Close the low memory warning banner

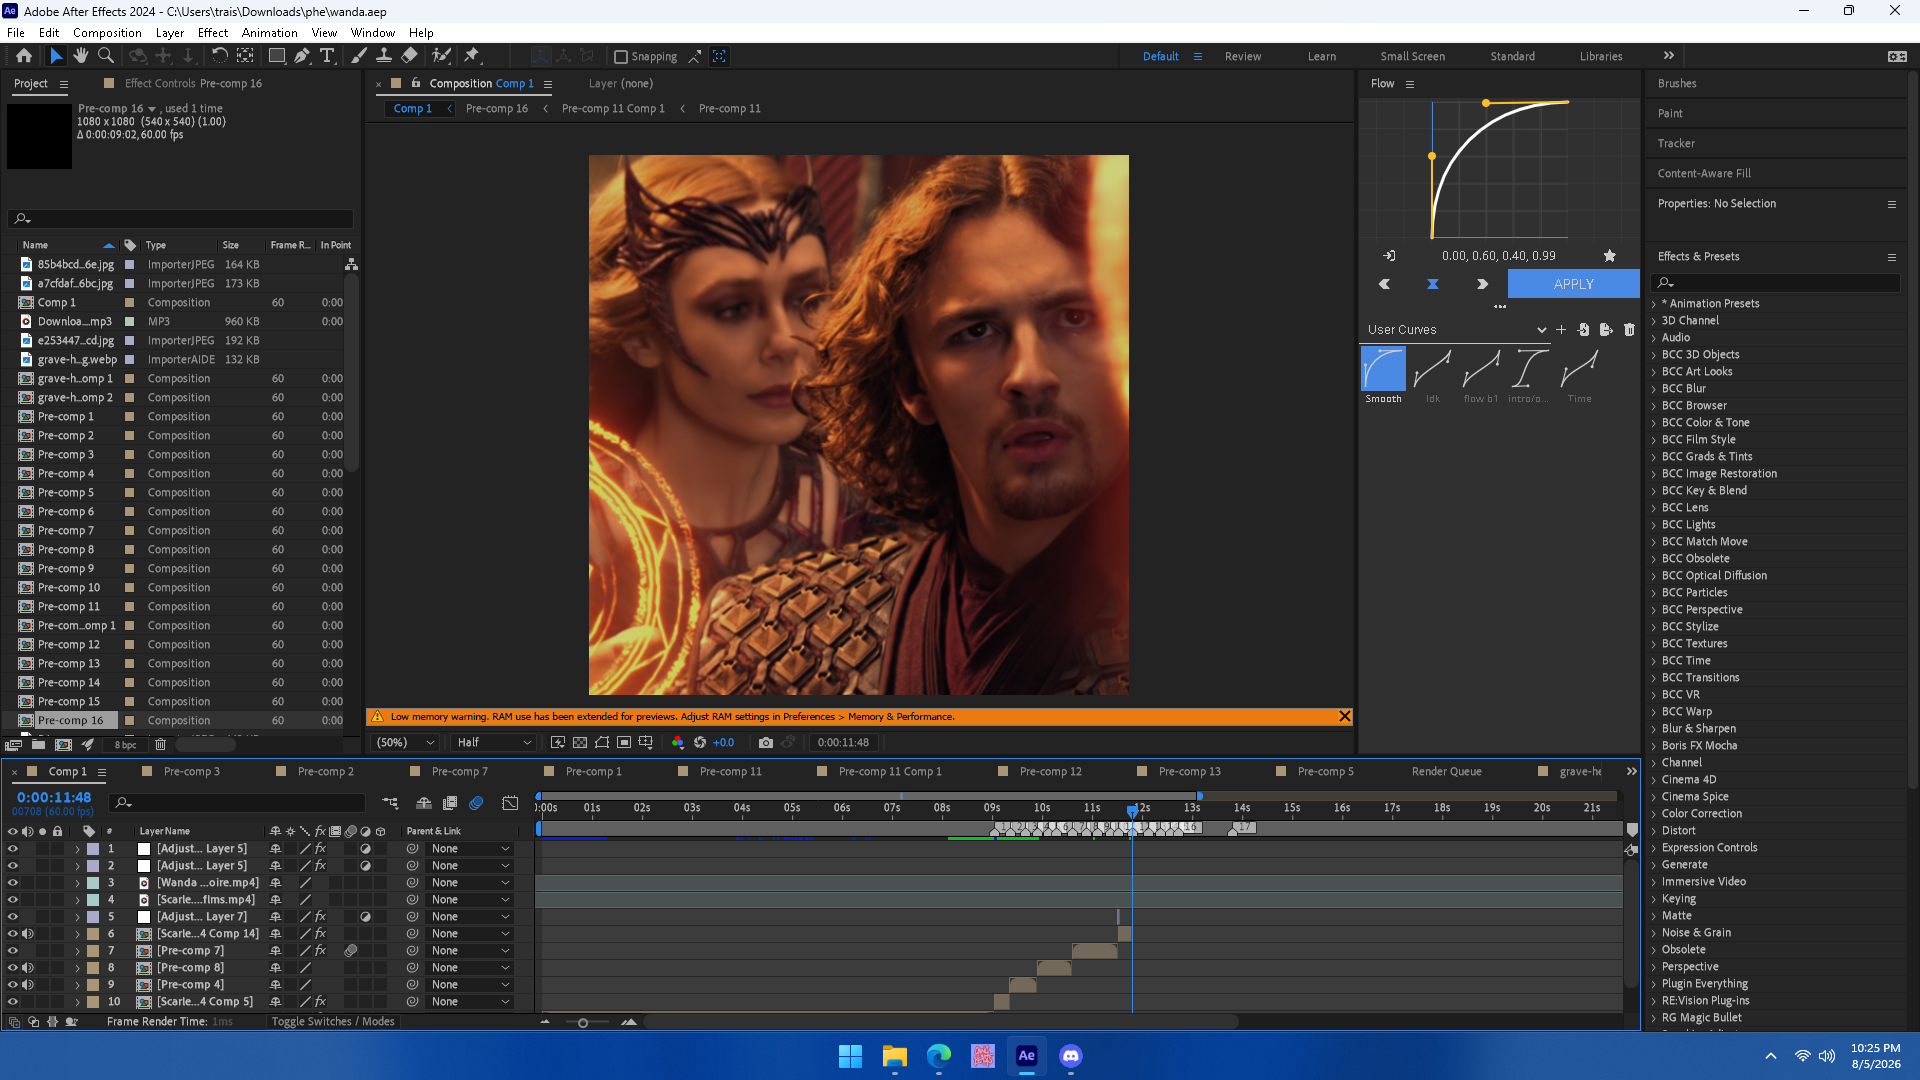1344,716
